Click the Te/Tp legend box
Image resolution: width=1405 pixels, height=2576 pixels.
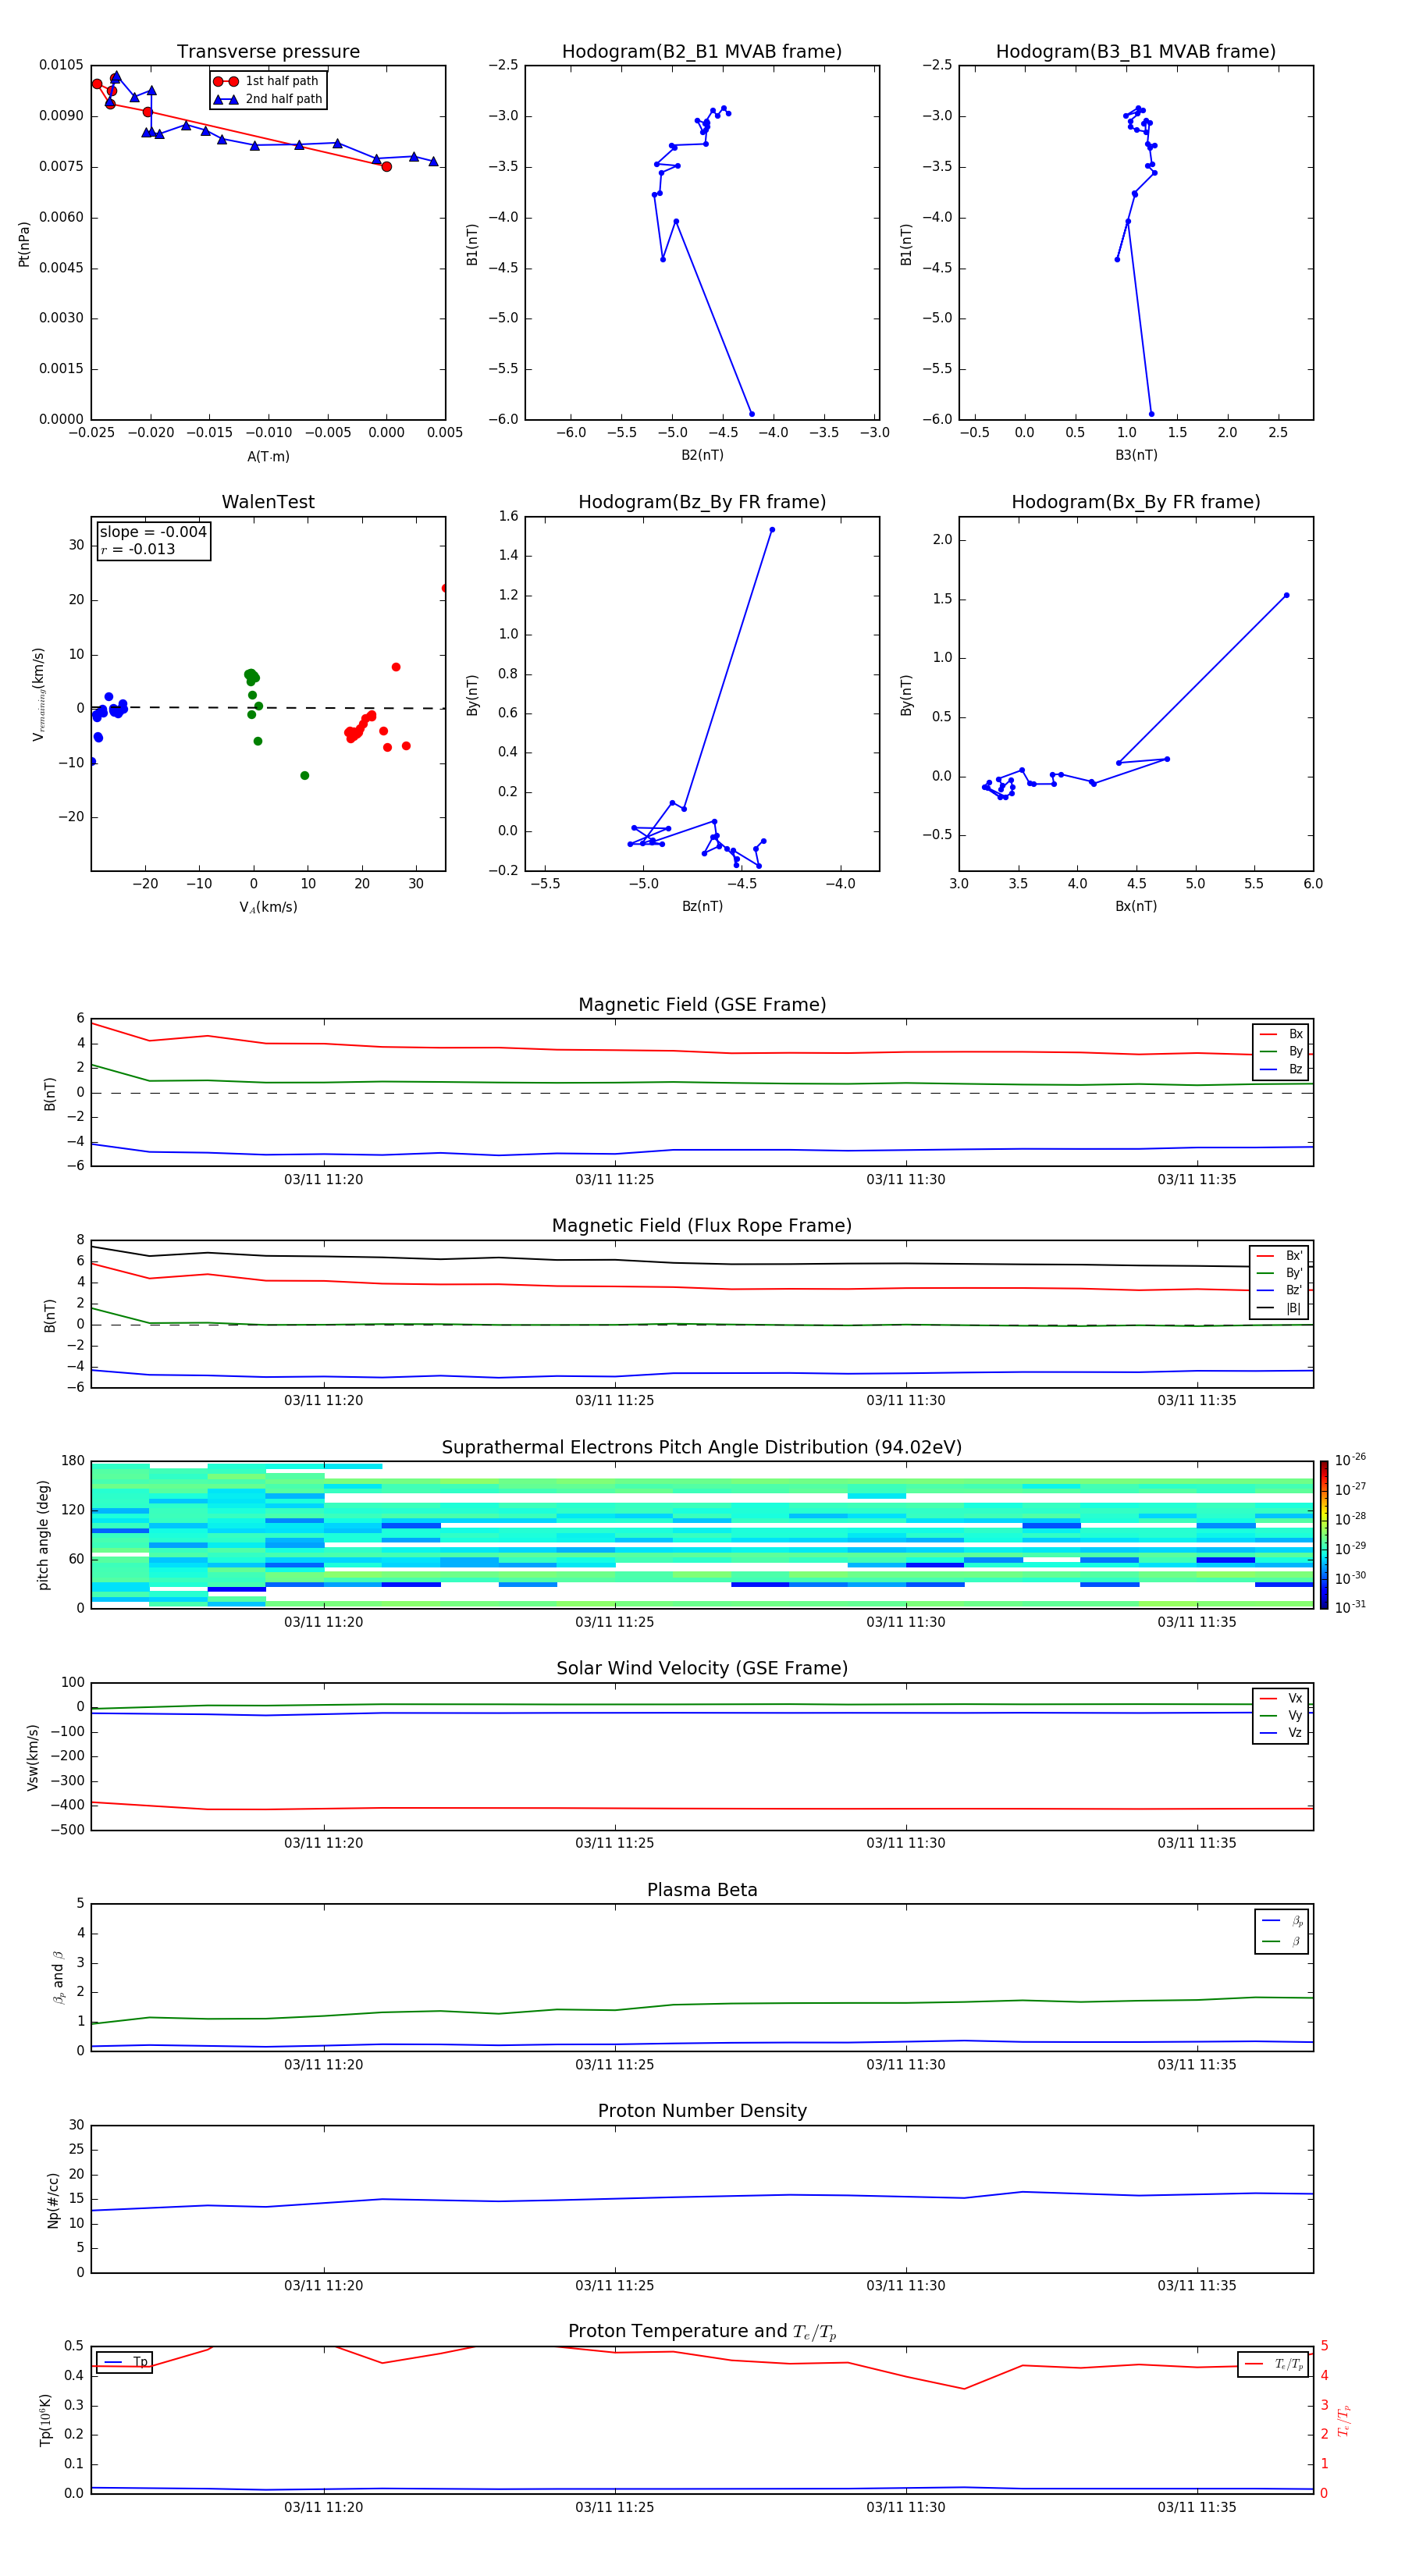[1273, 2364]
